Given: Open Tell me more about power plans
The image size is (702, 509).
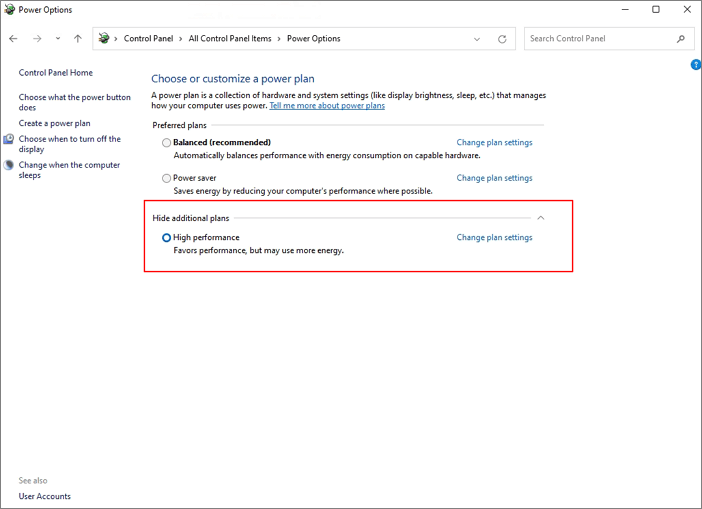Looking at the screenshot, I should [x=327, y=106].
